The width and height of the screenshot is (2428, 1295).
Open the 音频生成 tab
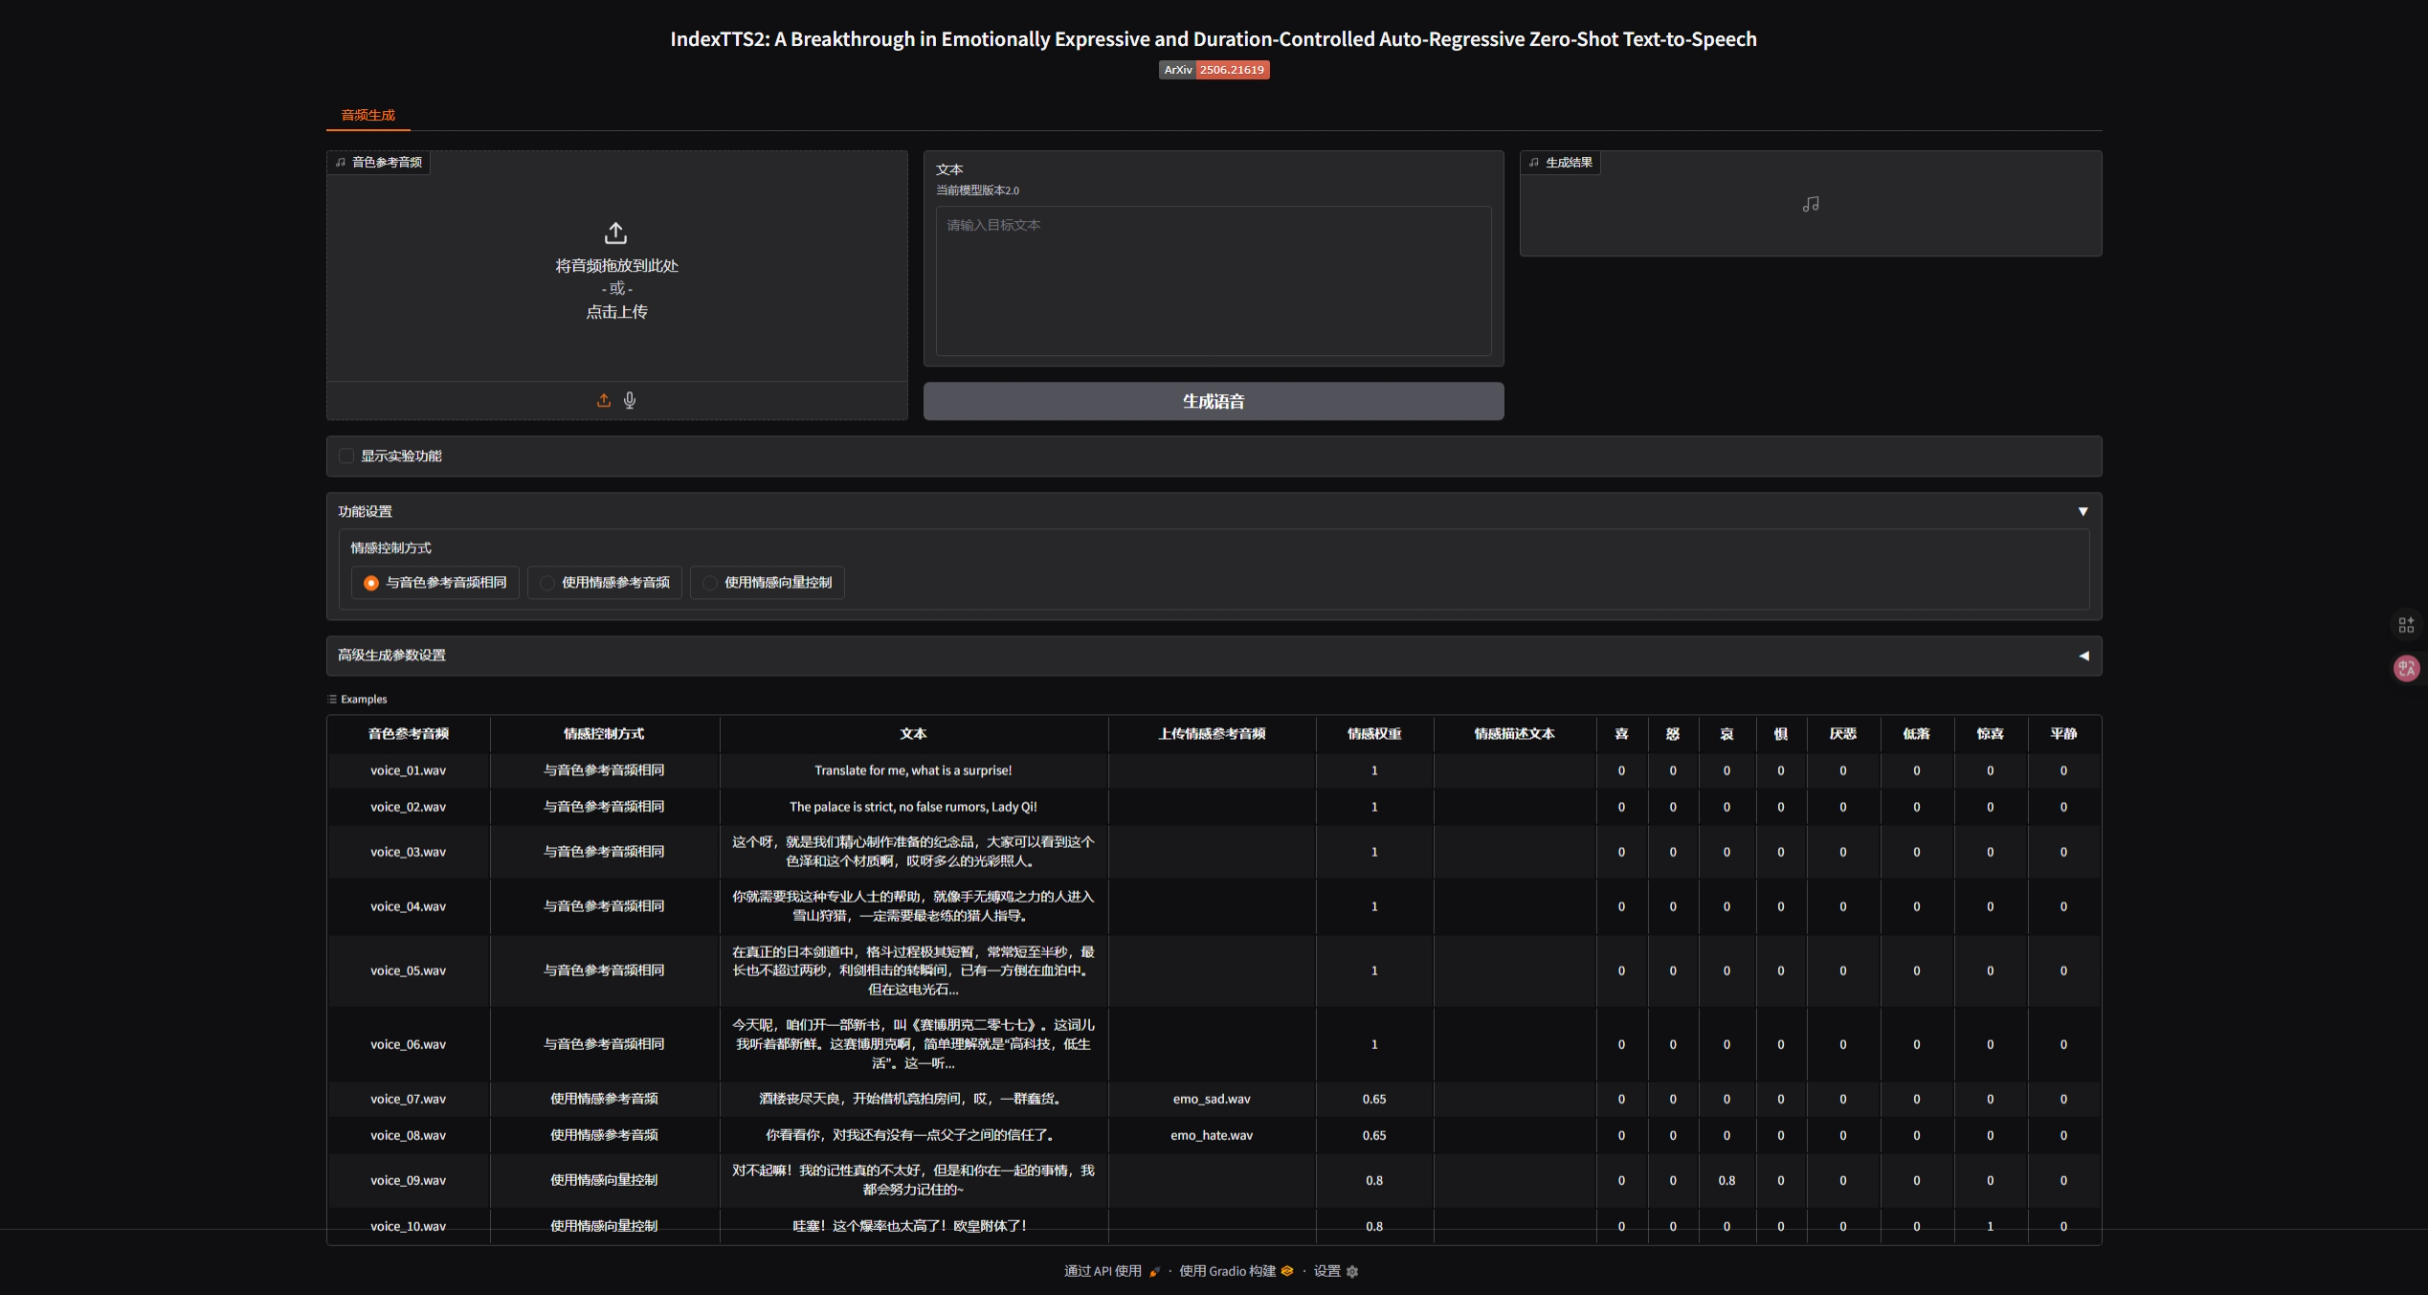click(368, 115)
